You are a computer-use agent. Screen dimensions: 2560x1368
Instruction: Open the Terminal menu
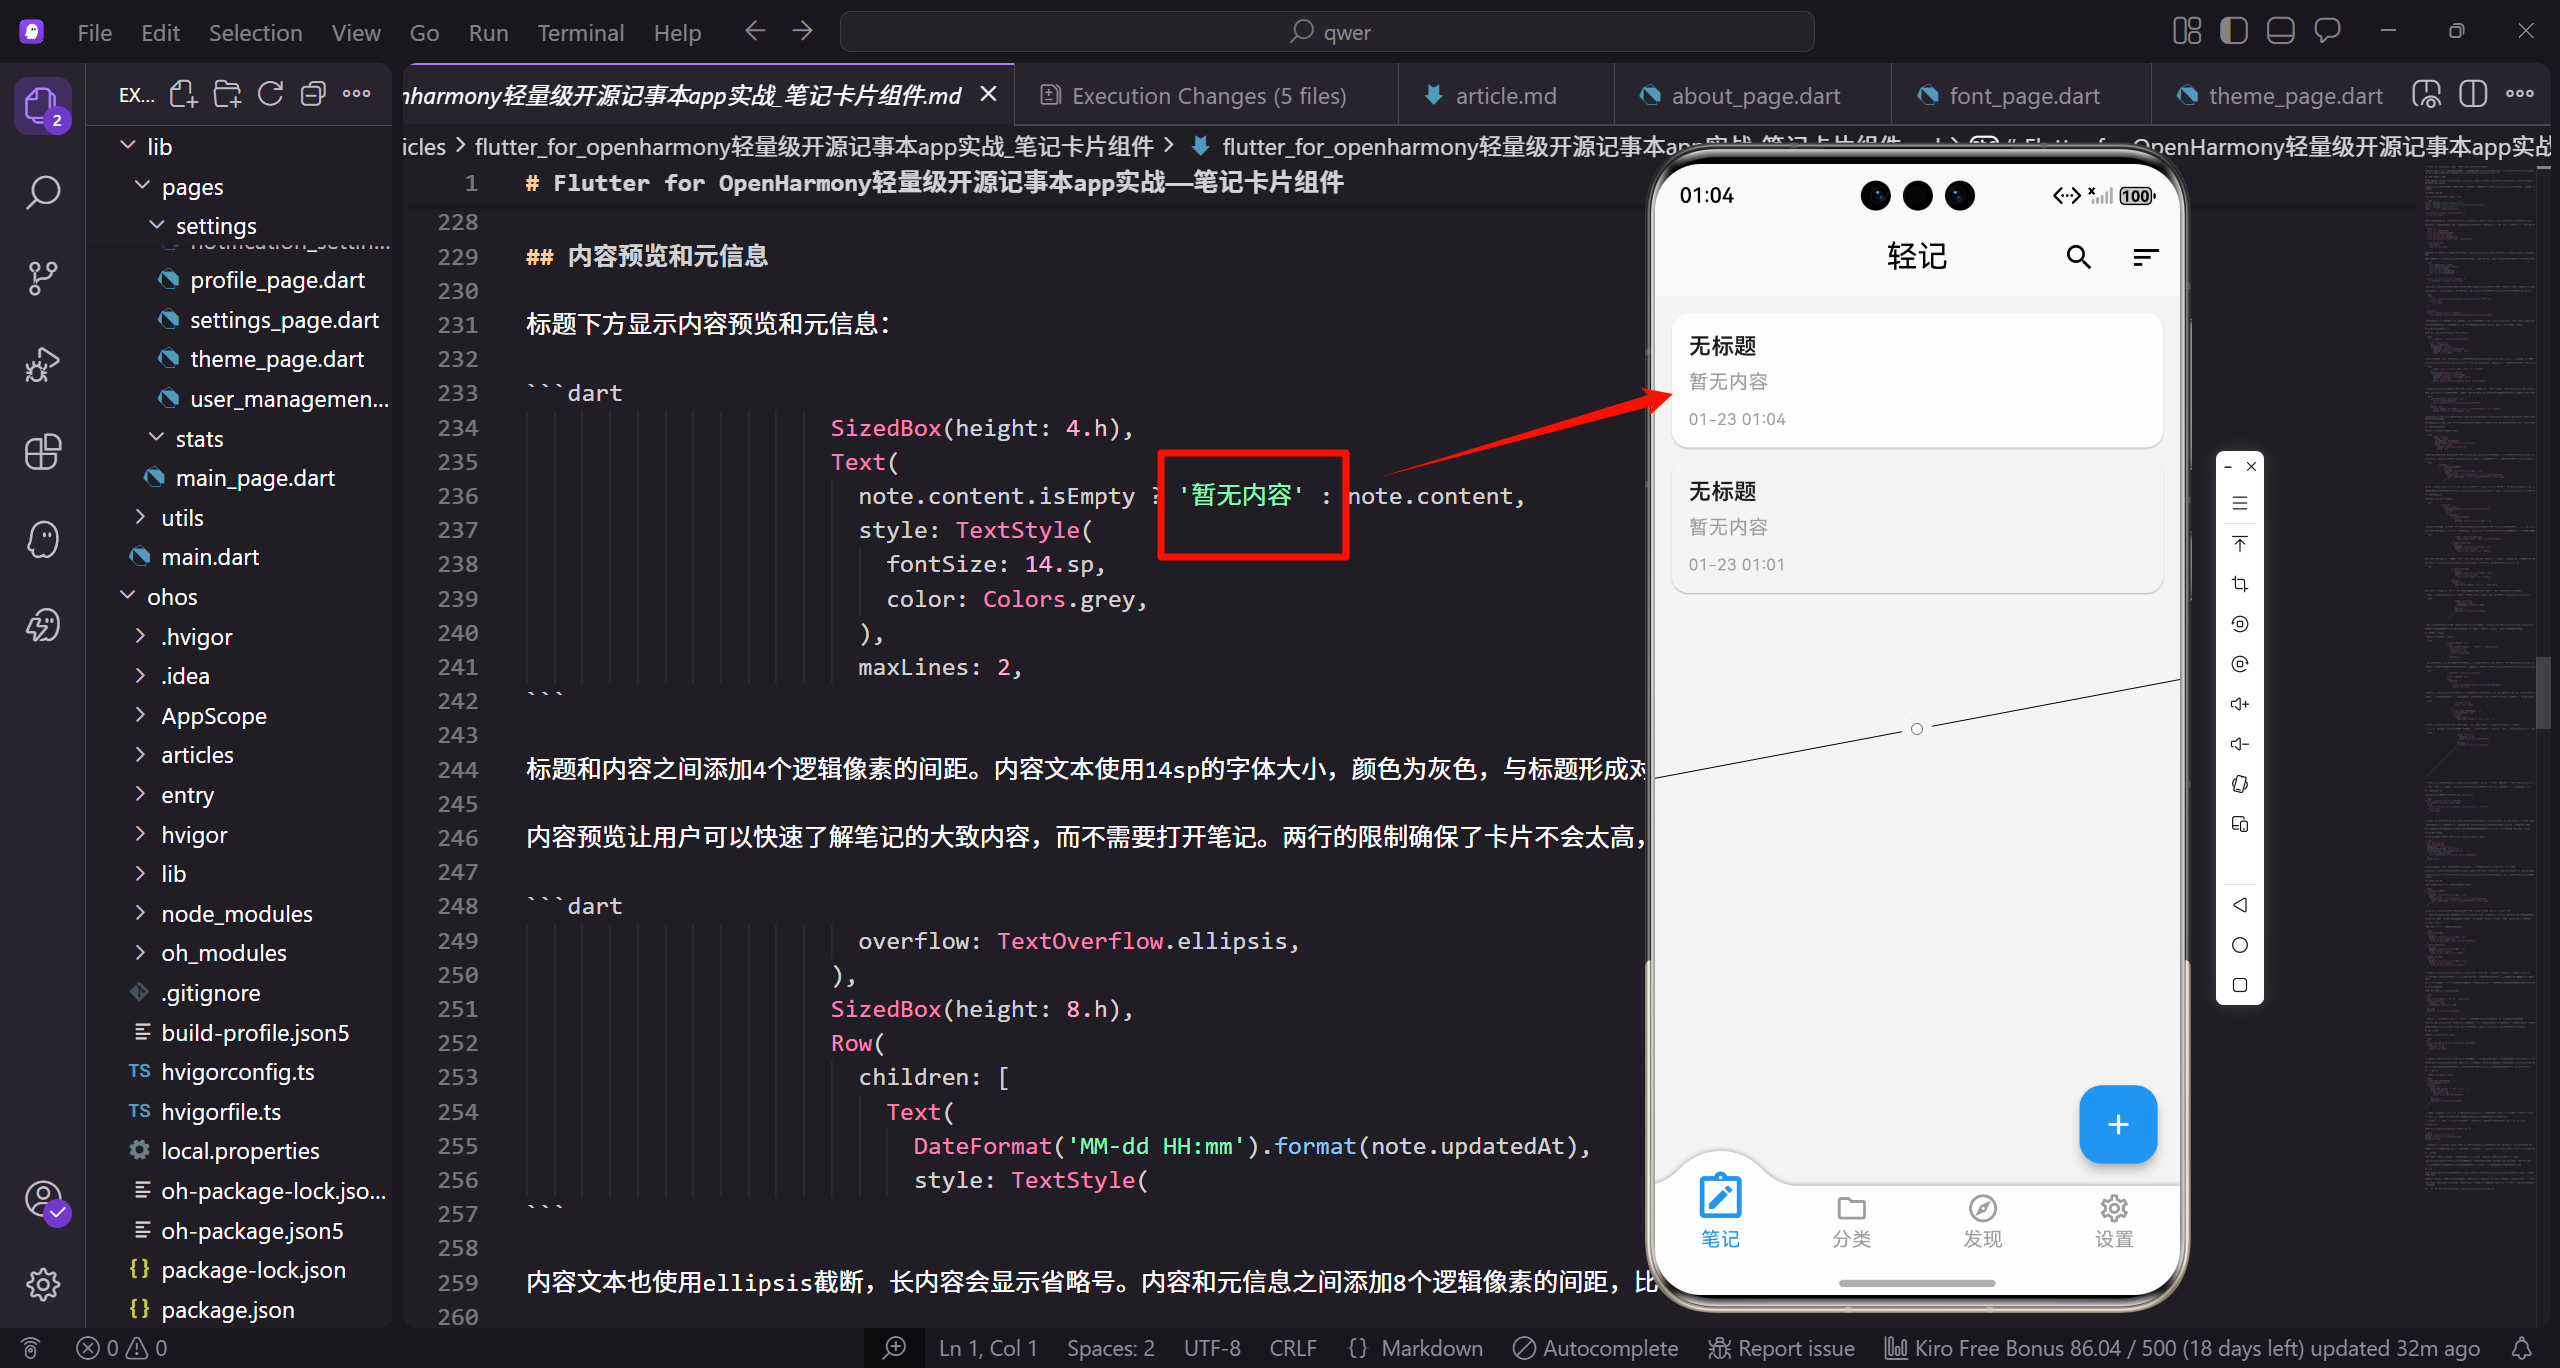(x=580, y=32)
